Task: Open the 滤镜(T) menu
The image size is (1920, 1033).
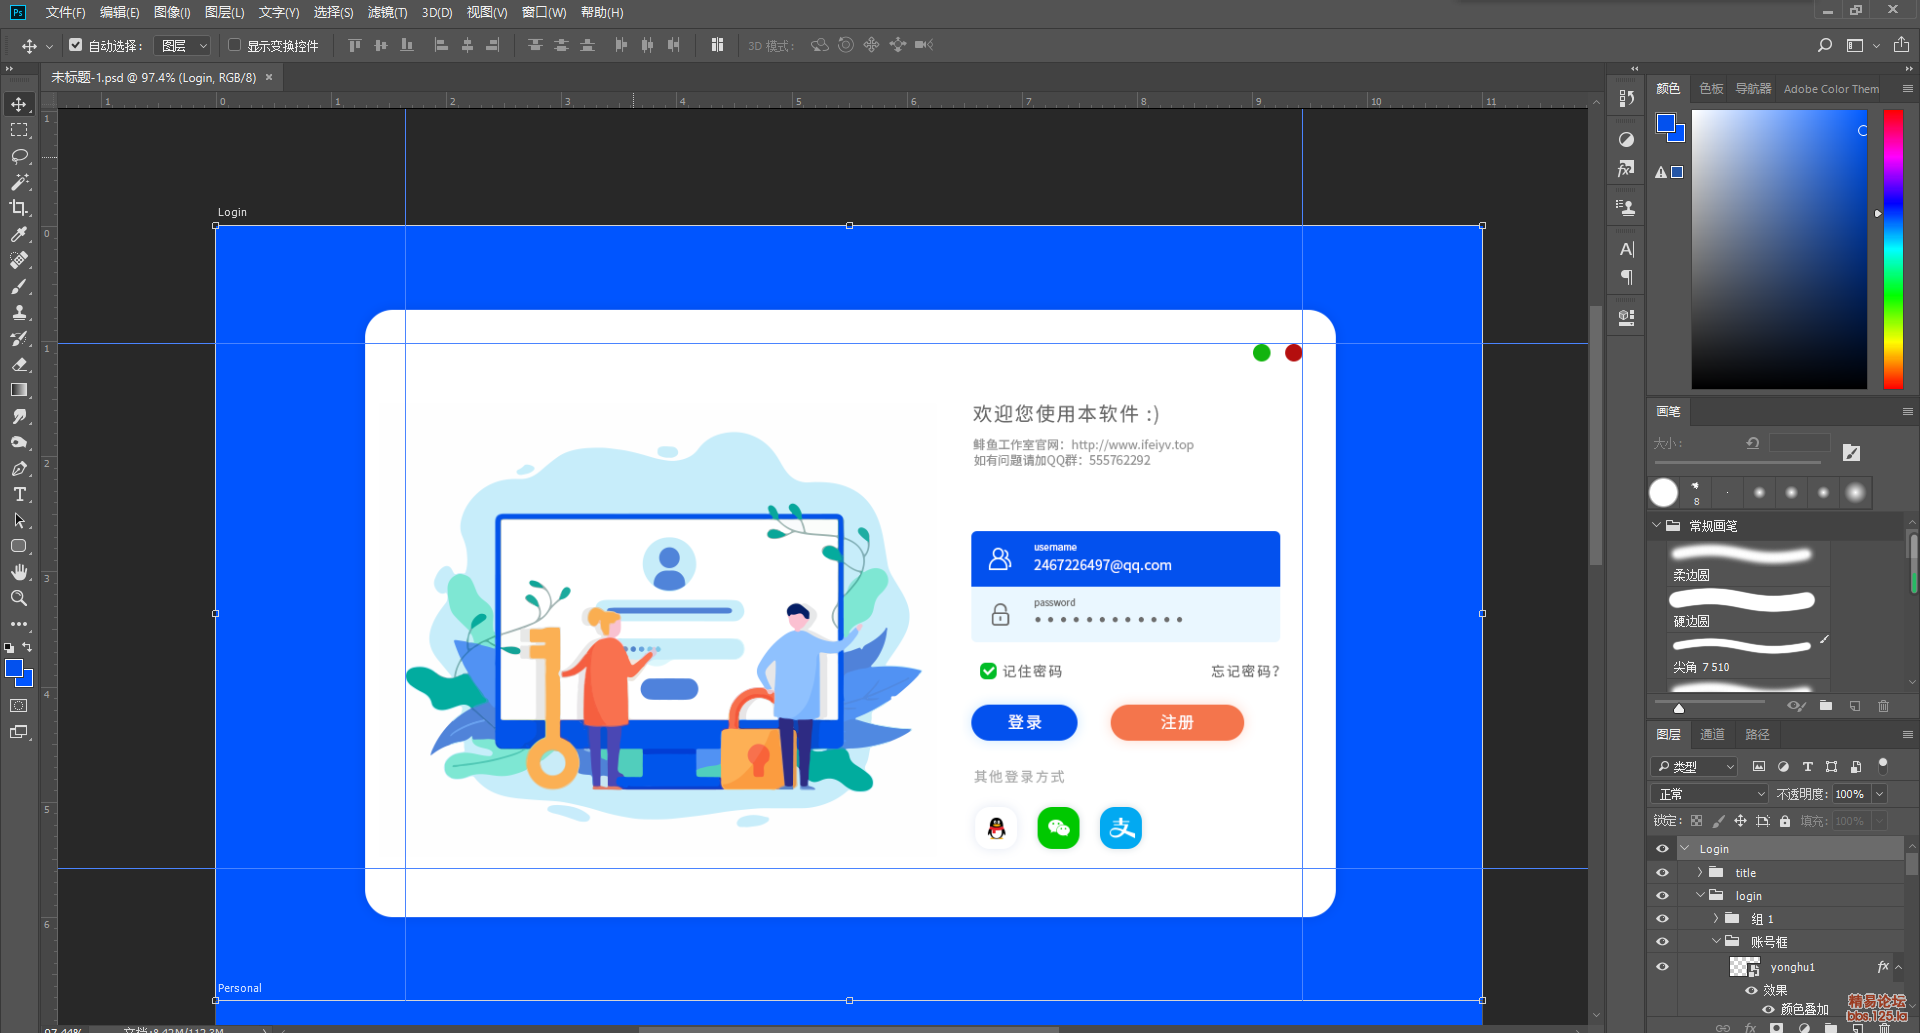Action: point(387,12)
